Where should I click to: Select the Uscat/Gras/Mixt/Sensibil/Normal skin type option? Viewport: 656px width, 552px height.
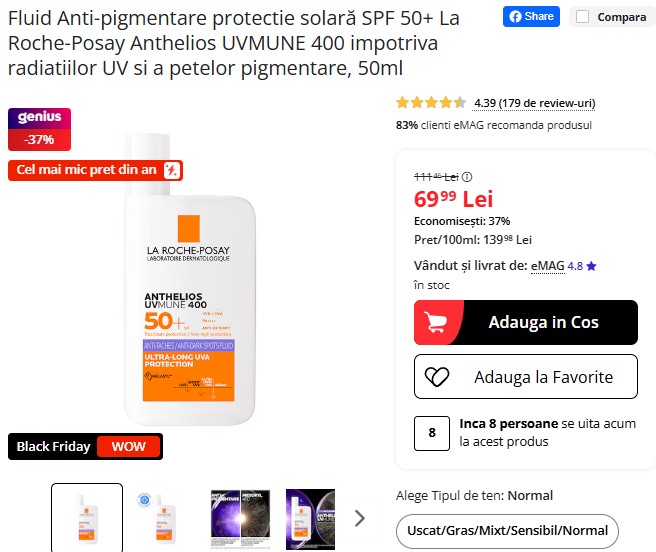click(507, 531)
